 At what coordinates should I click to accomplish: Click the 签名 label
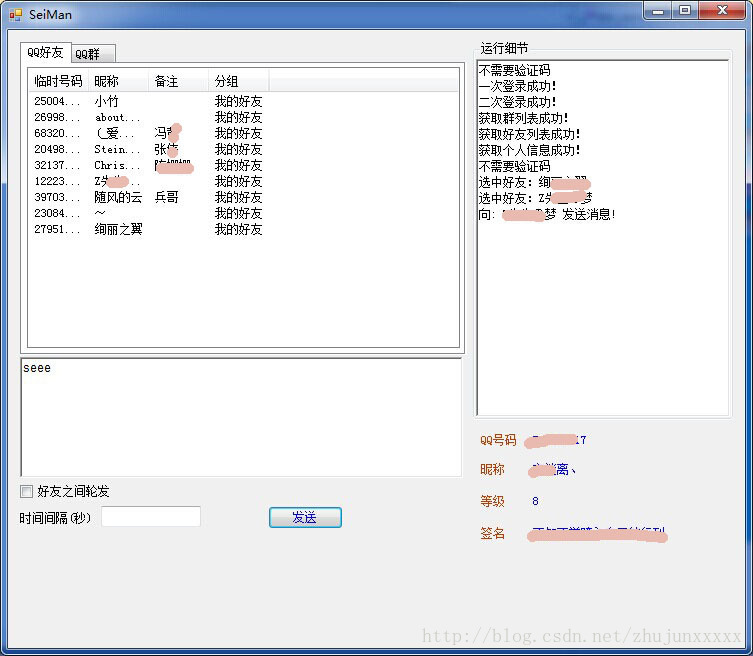[x=492, y=533]
